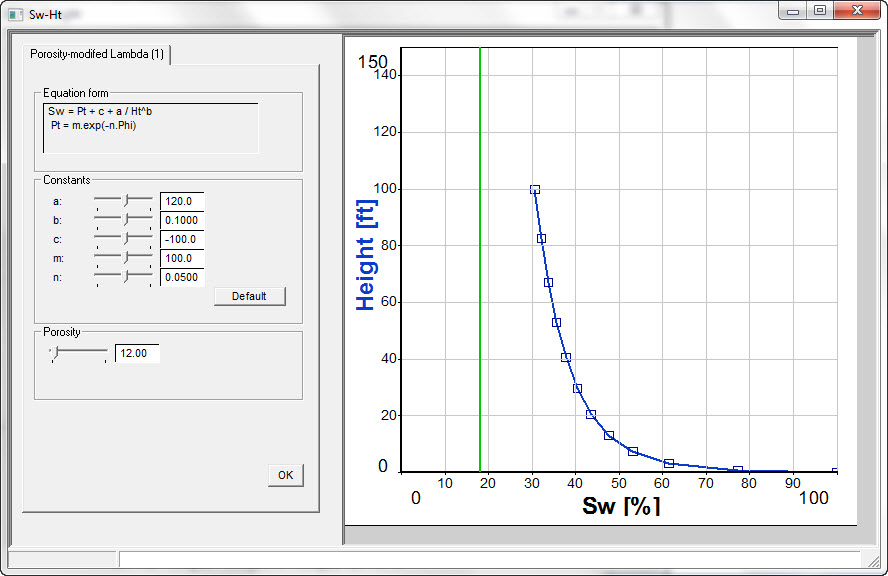Click the constant n field showing 0.0500
This screenshot has height=576, width=888.
click(181, 277)
